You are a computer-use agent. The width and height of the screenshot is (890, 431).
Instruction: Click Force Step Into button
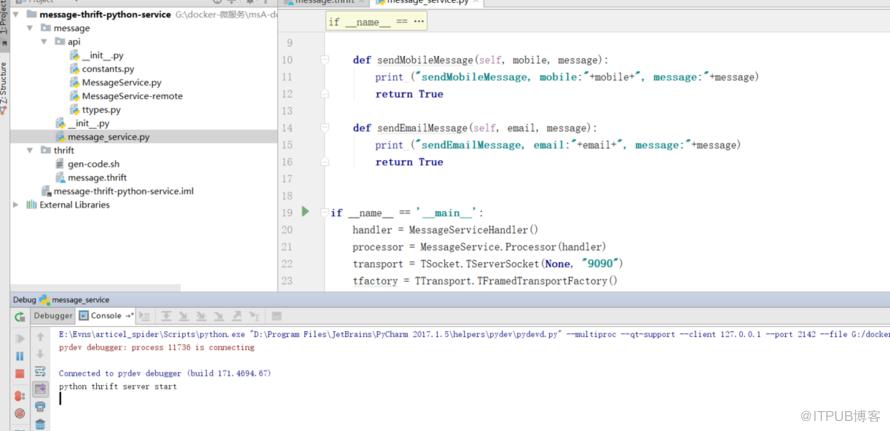pyautogui.click(x=219, y=316)
